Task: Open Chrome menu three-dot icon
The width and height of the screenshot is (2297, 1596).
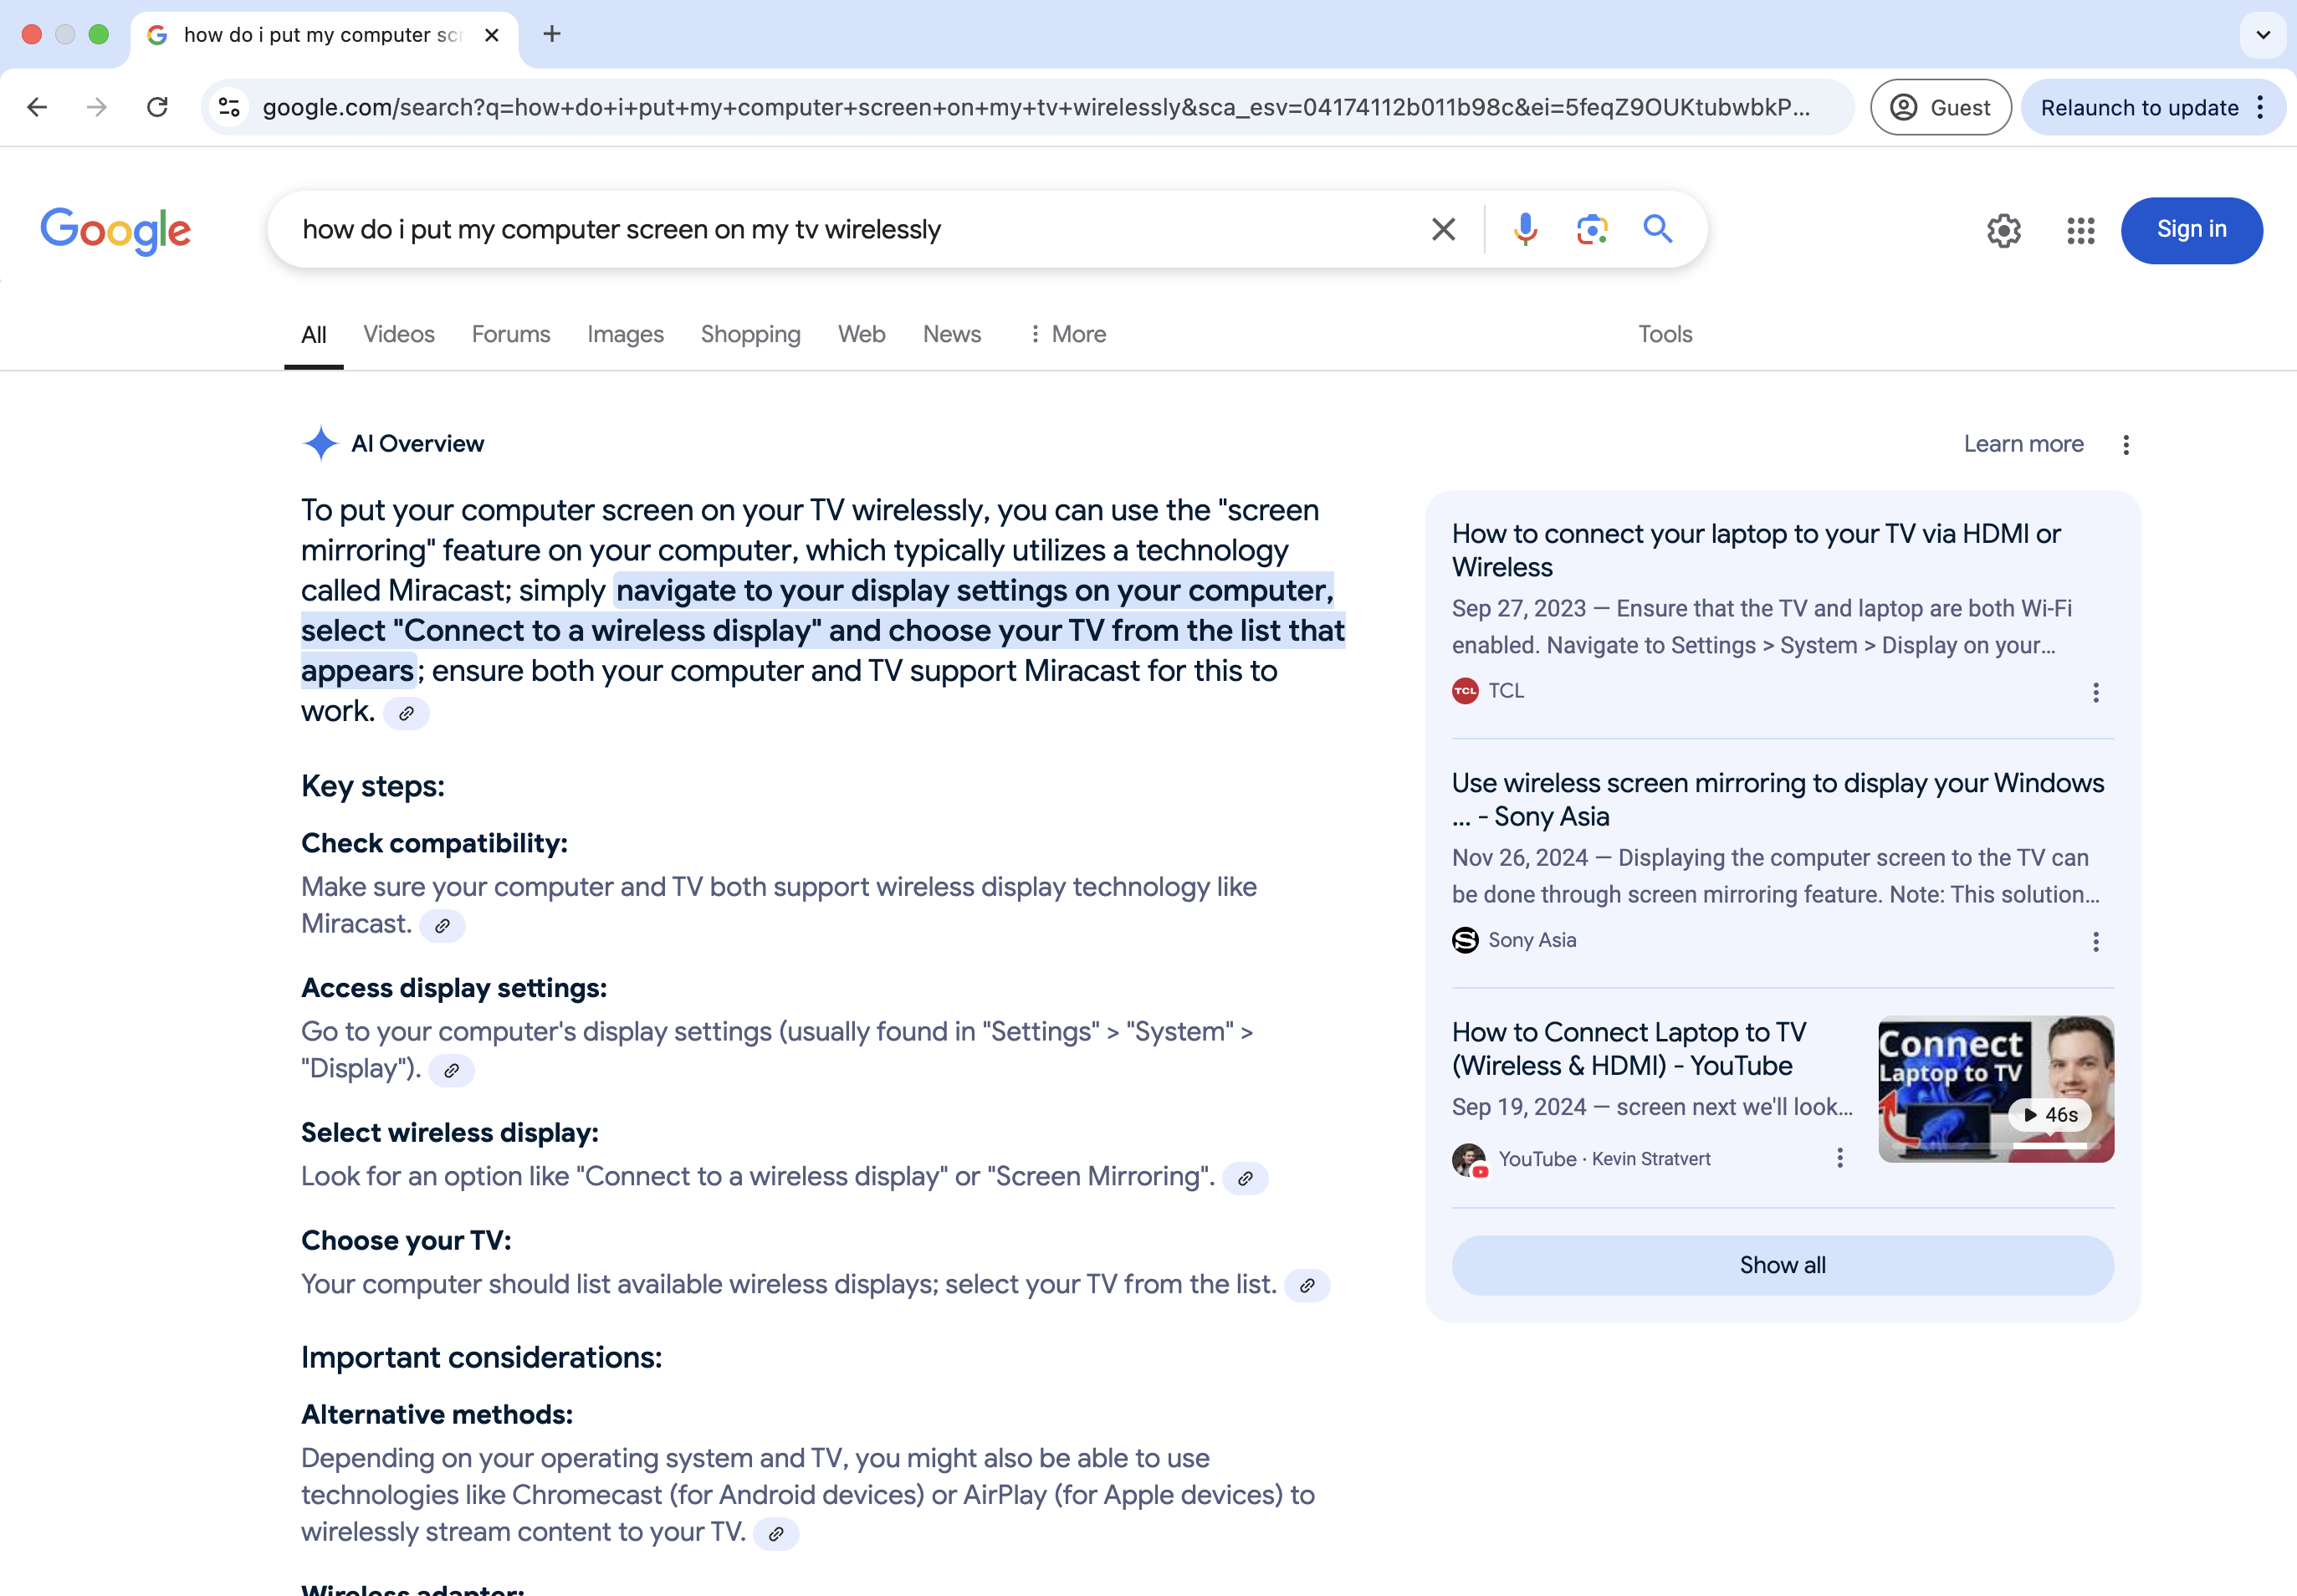Action: click(2261, 107)
